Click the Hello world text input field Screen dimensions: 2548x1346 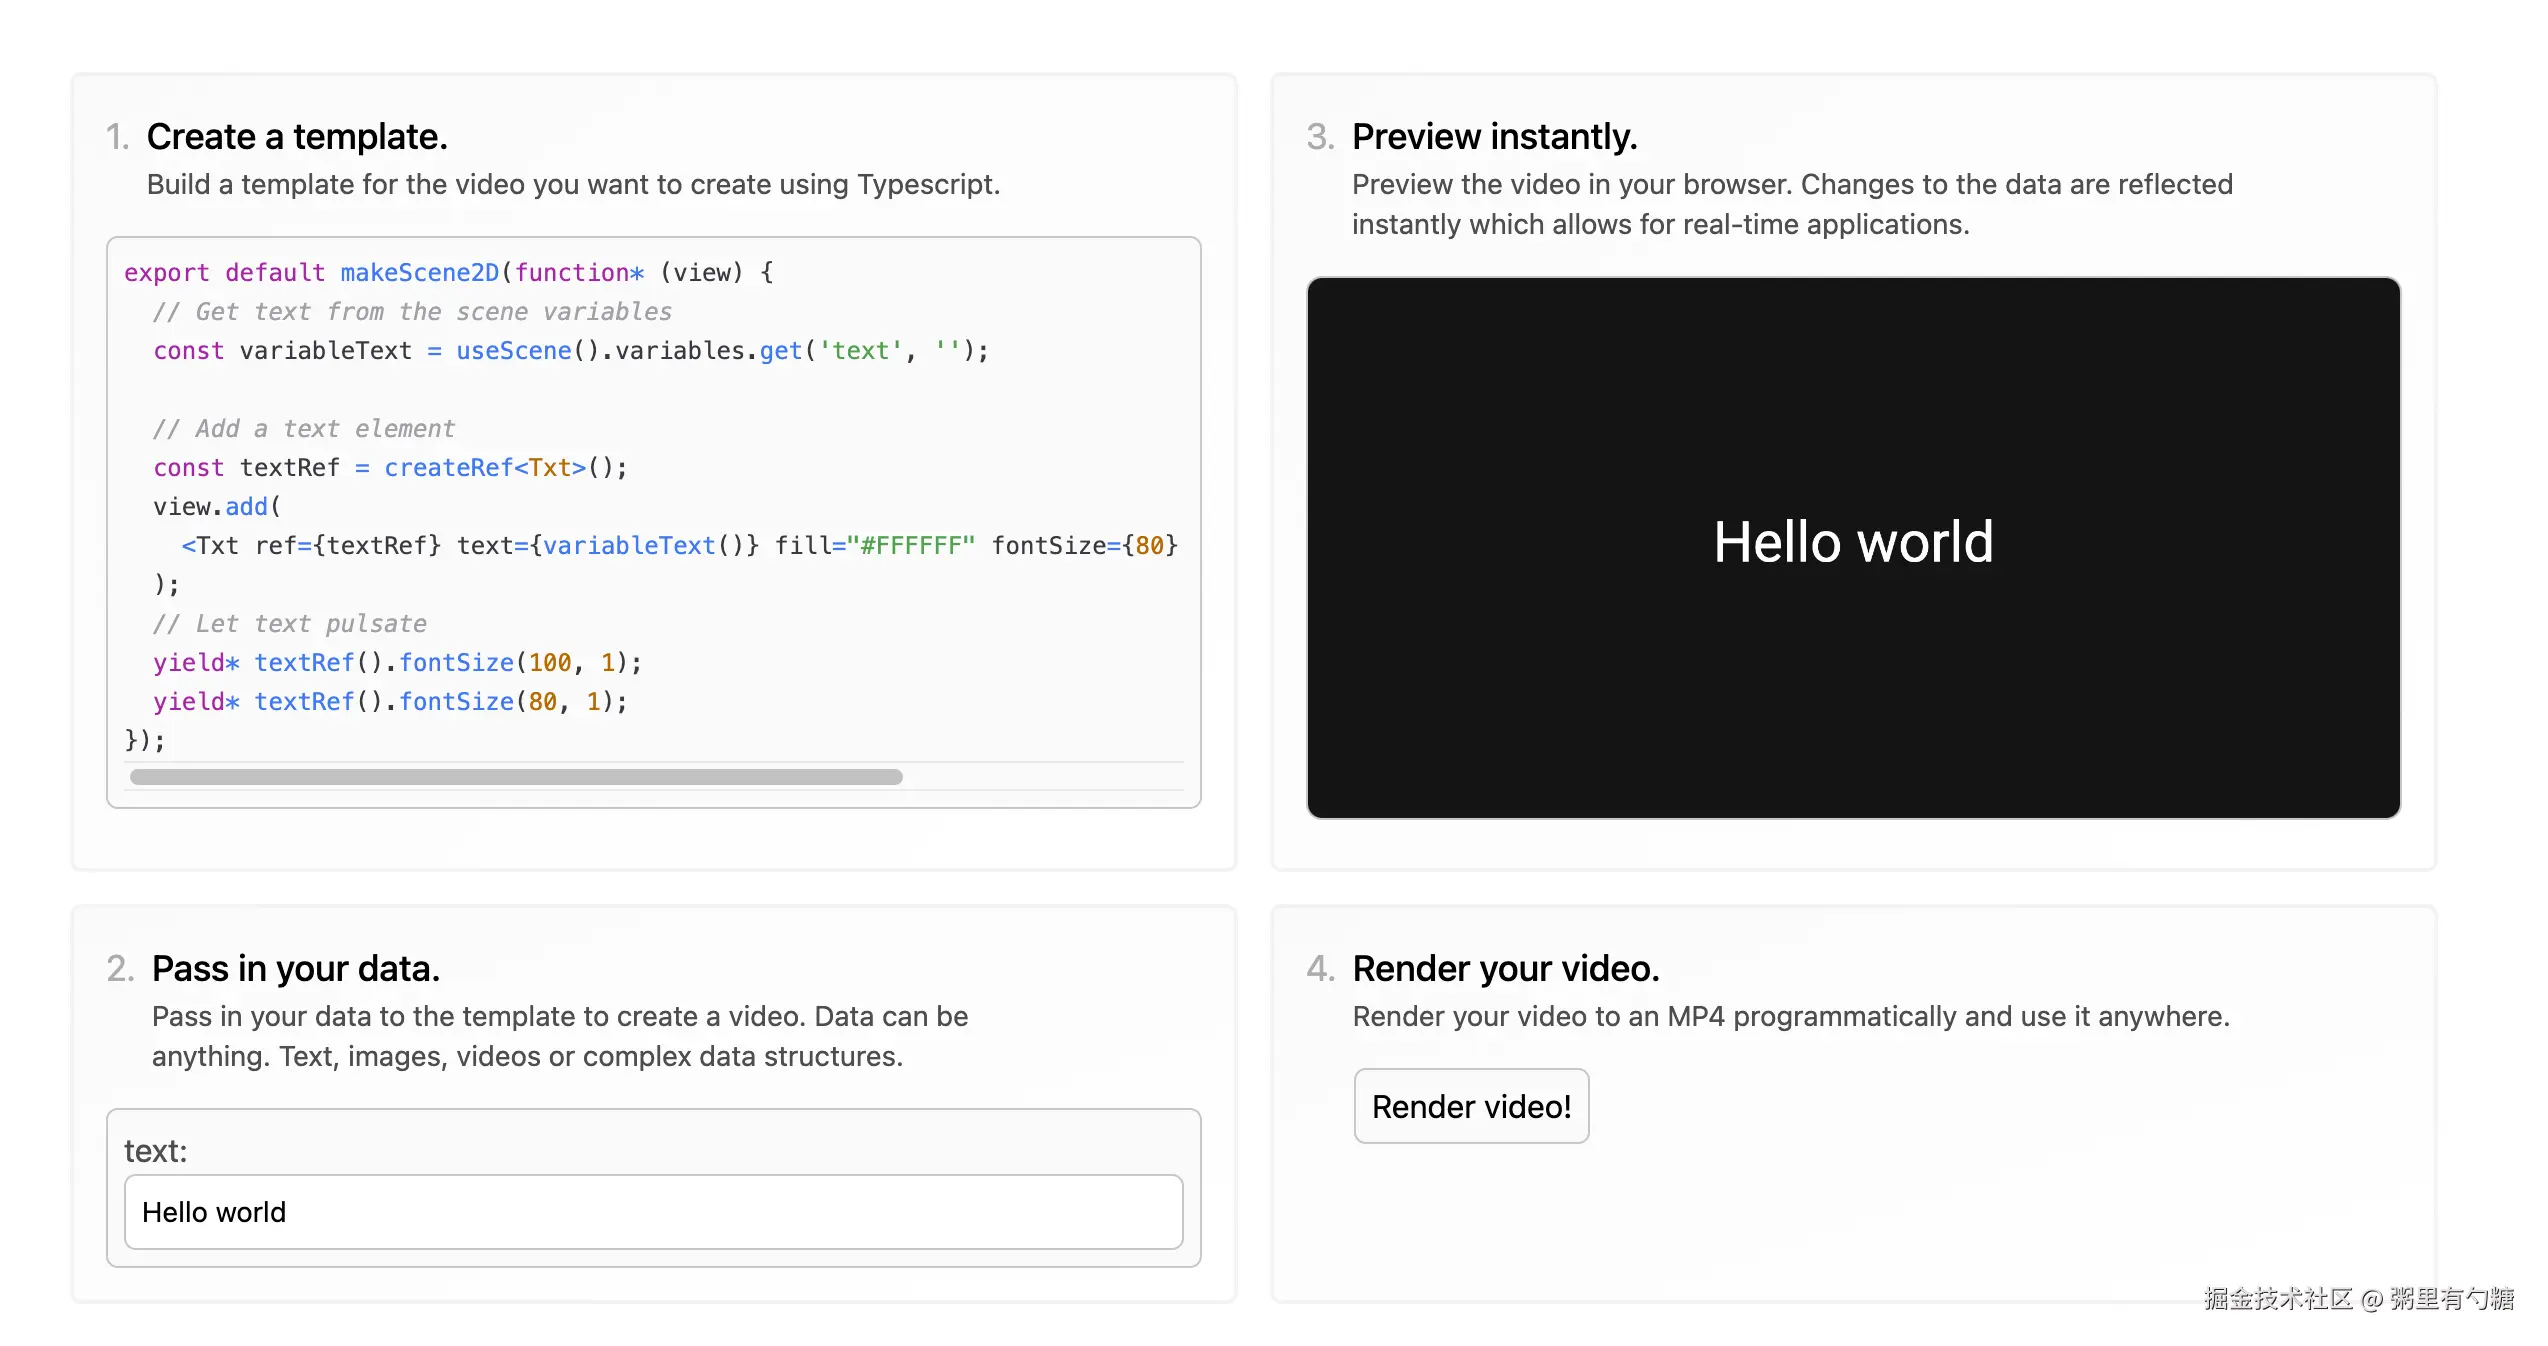pos(652,1212)
